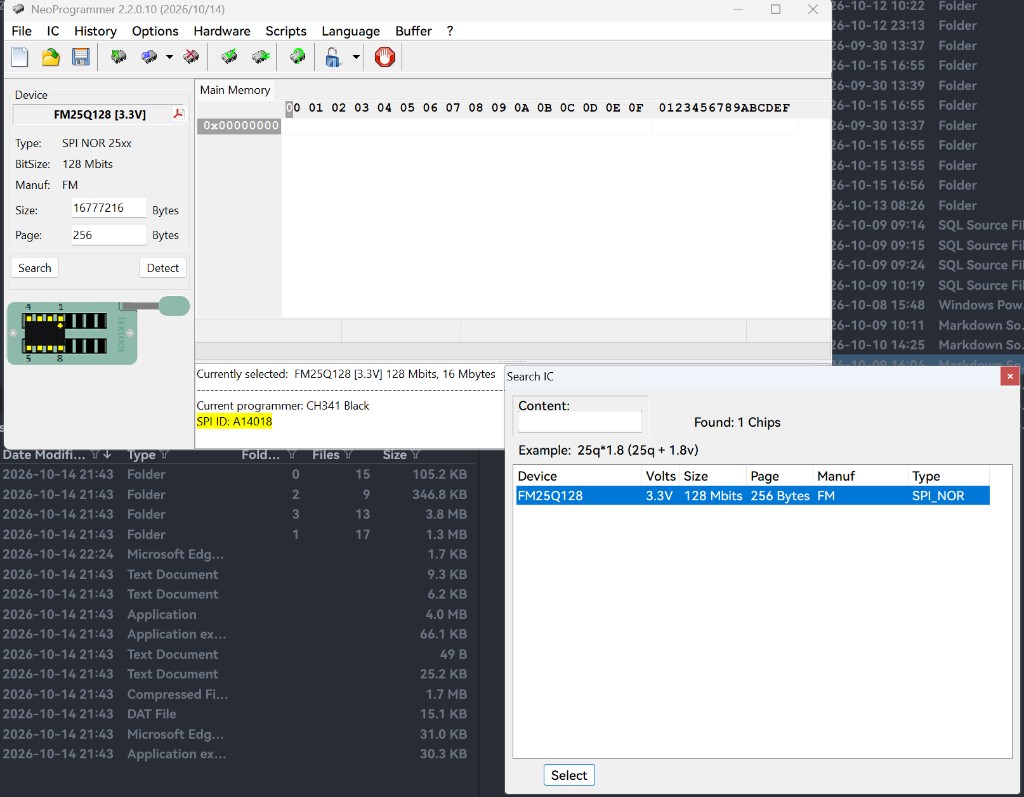
Task: Maximize the NeoProgrammer window
Action: (775, 9)
